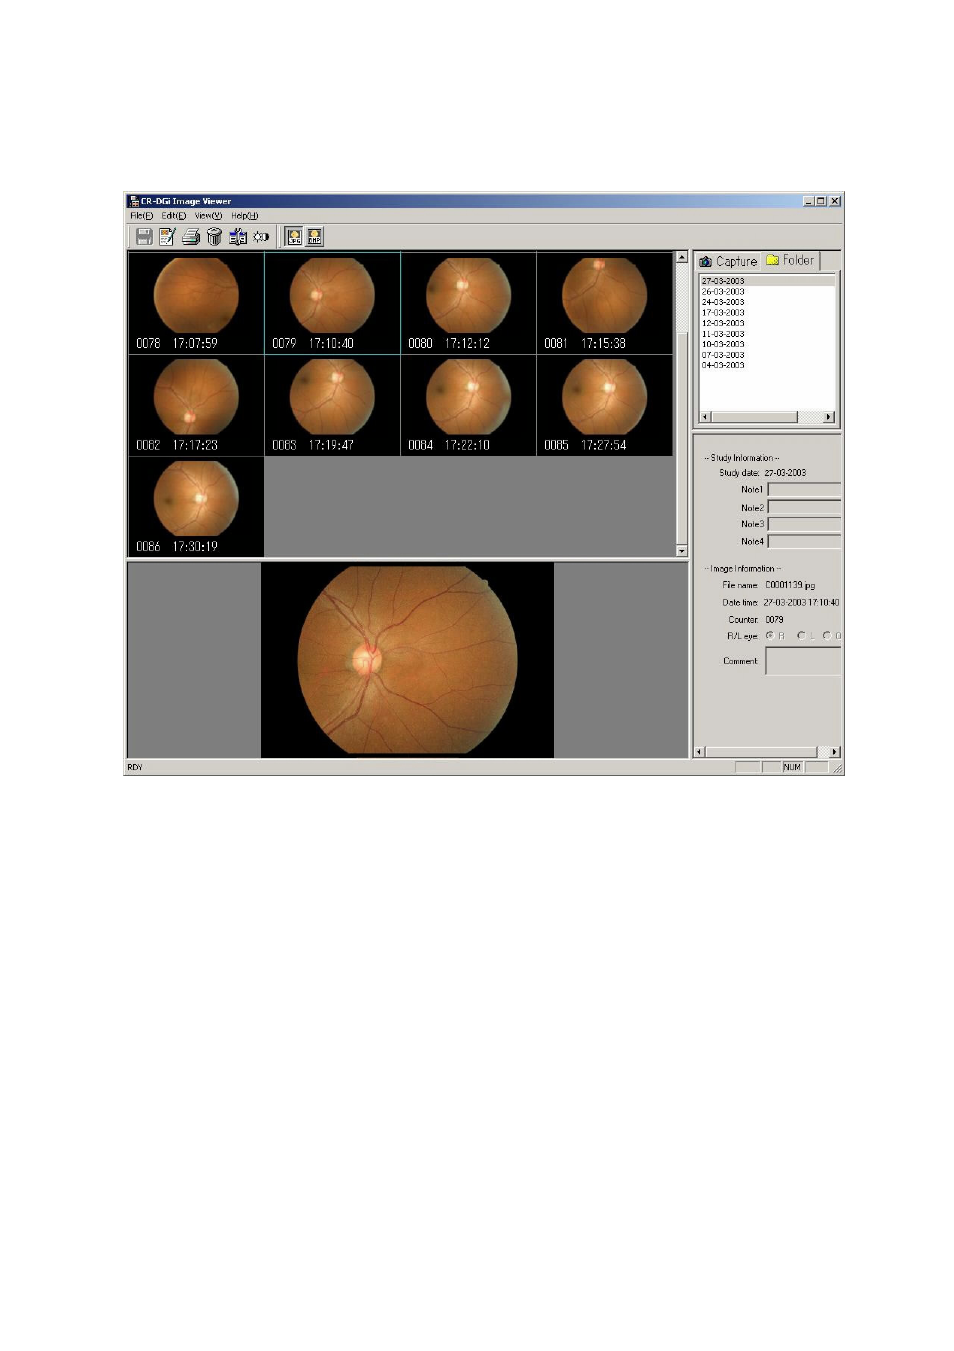Click date list scroll right arrow
The height and width of the screenshot is (1351, 954).
(x=828, y=417)
